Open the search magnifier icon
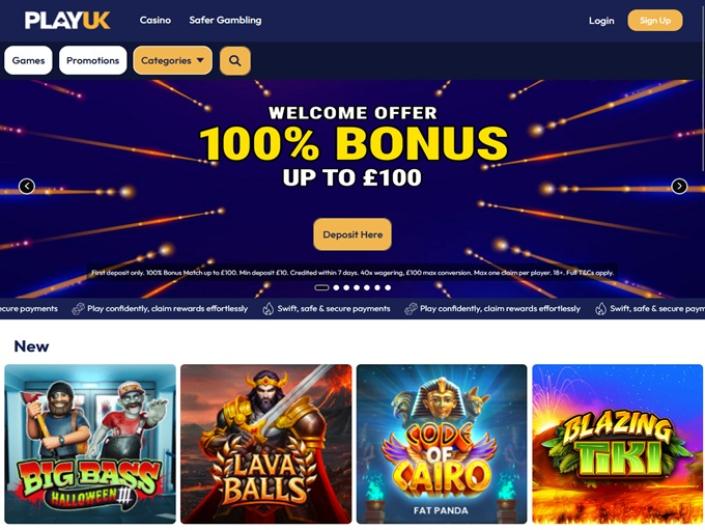Screen dimensions: 705x530 [x=235, y=61]
